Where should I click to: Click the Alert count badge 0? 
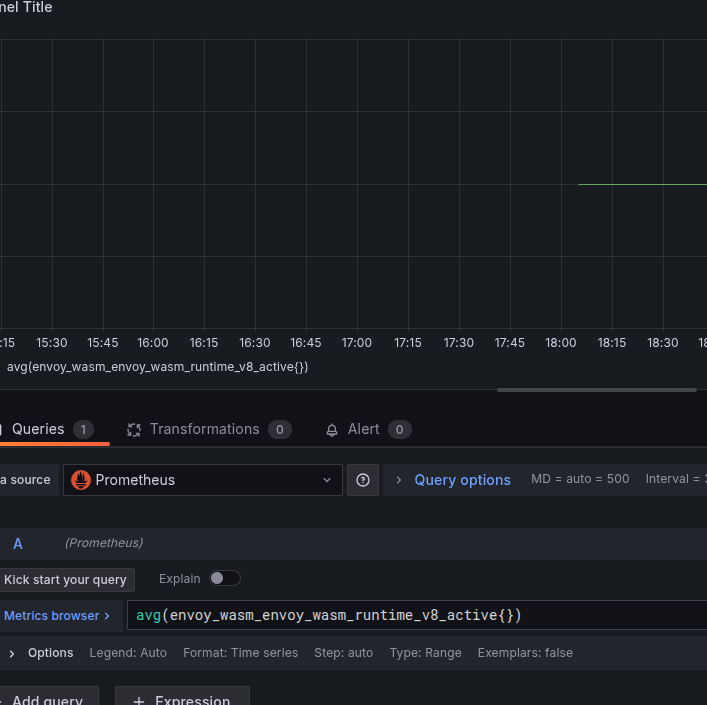pyautogui.click(x=399, y=430)
